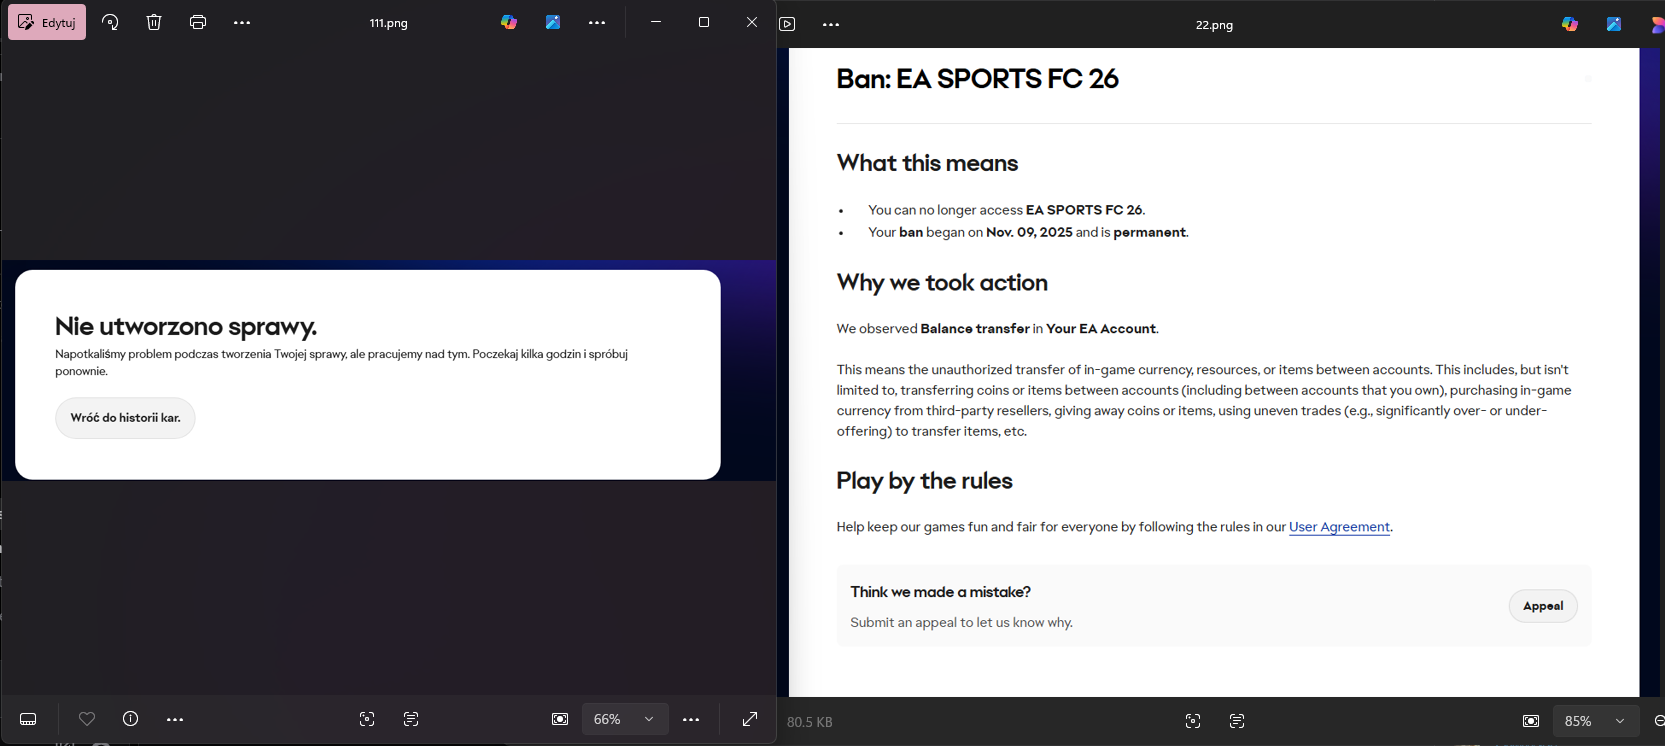This screenshot has height=746, width=1665.
Task: Open the 85% zoom dropdown
Action: 1620,721
